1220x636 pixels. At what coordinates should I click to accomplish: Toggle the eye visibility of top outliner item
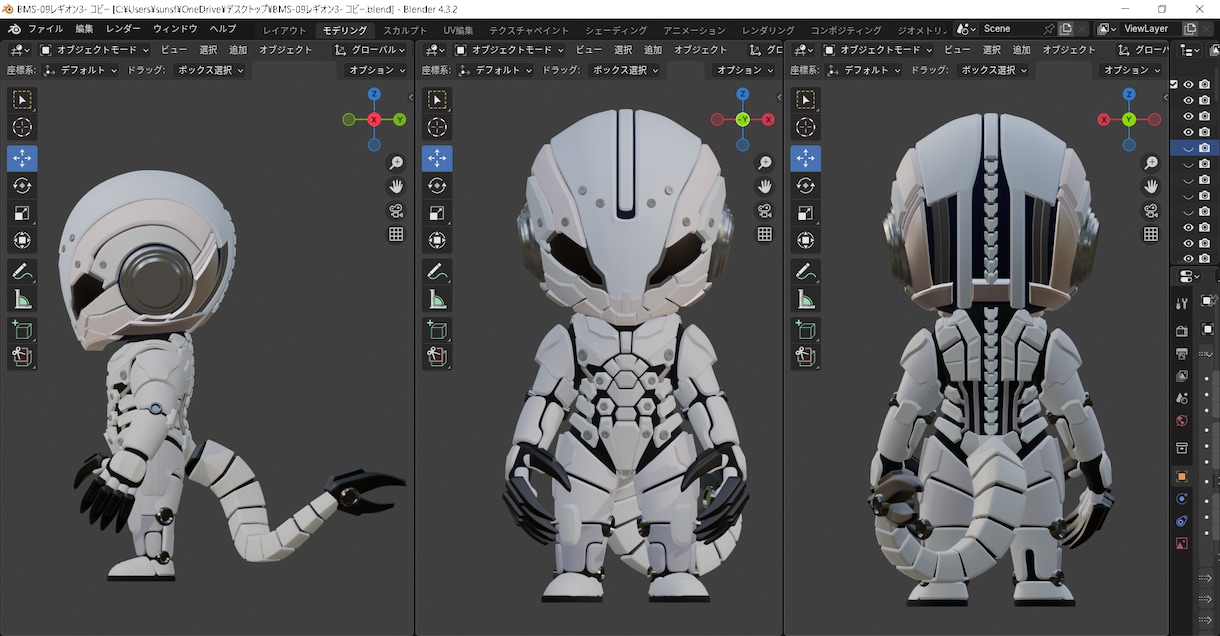[x=1189, y=85]
